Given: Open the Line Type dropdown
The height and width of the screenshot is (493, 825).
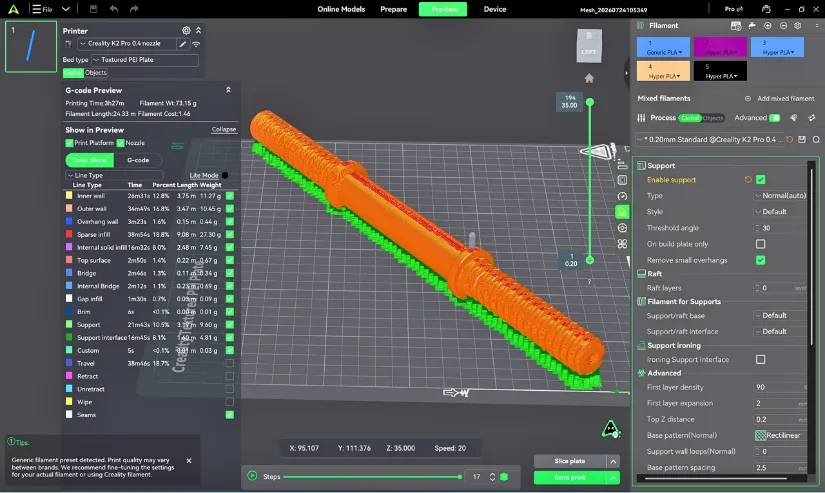Looking at the screenshot, I should [x=114, y=175].
